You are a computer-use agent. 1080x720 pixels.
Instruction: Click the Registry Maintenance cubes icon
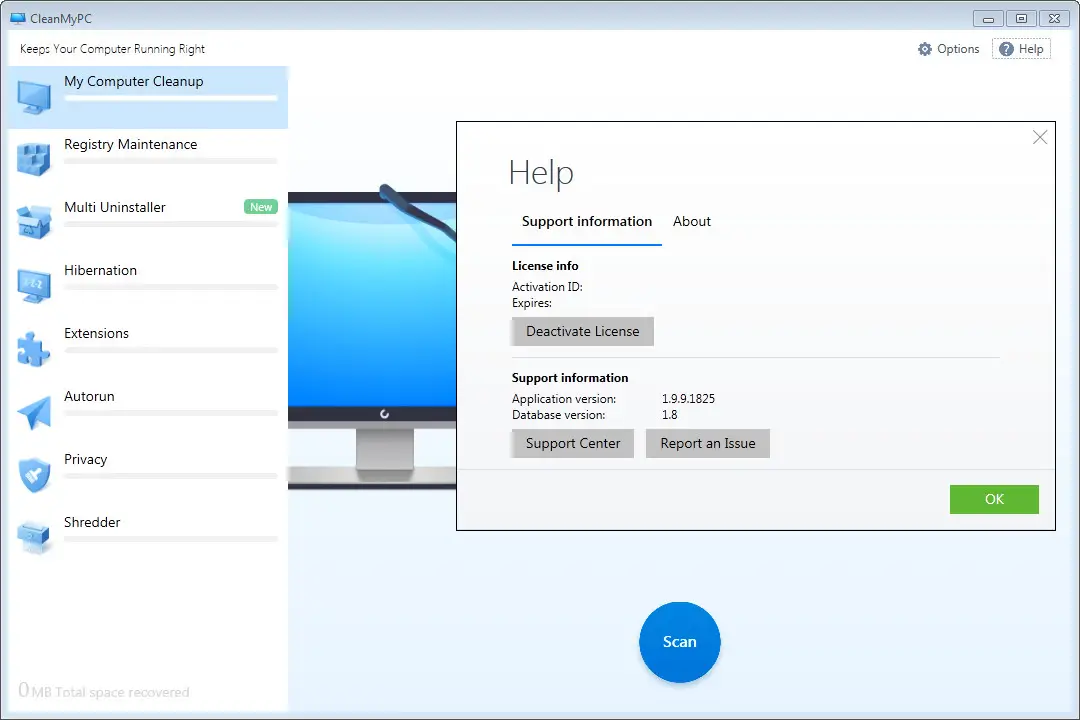[34, 160]
